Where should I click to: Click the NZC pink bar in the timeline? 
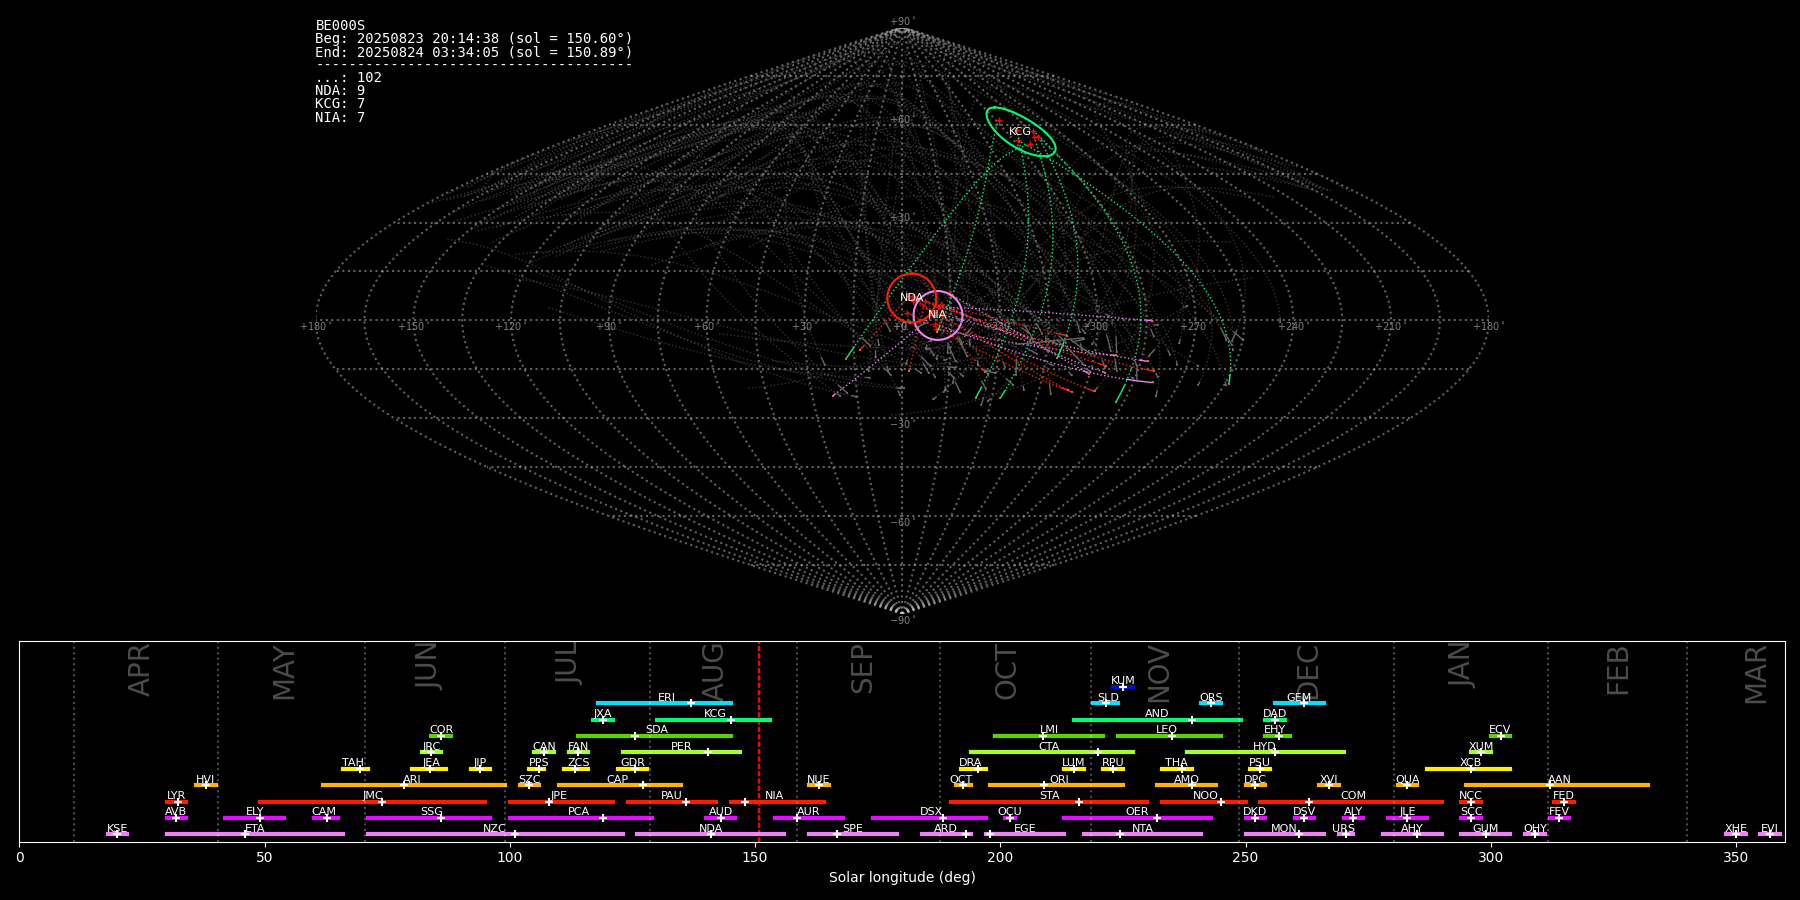pyautogui.click(x=495, y=834)
